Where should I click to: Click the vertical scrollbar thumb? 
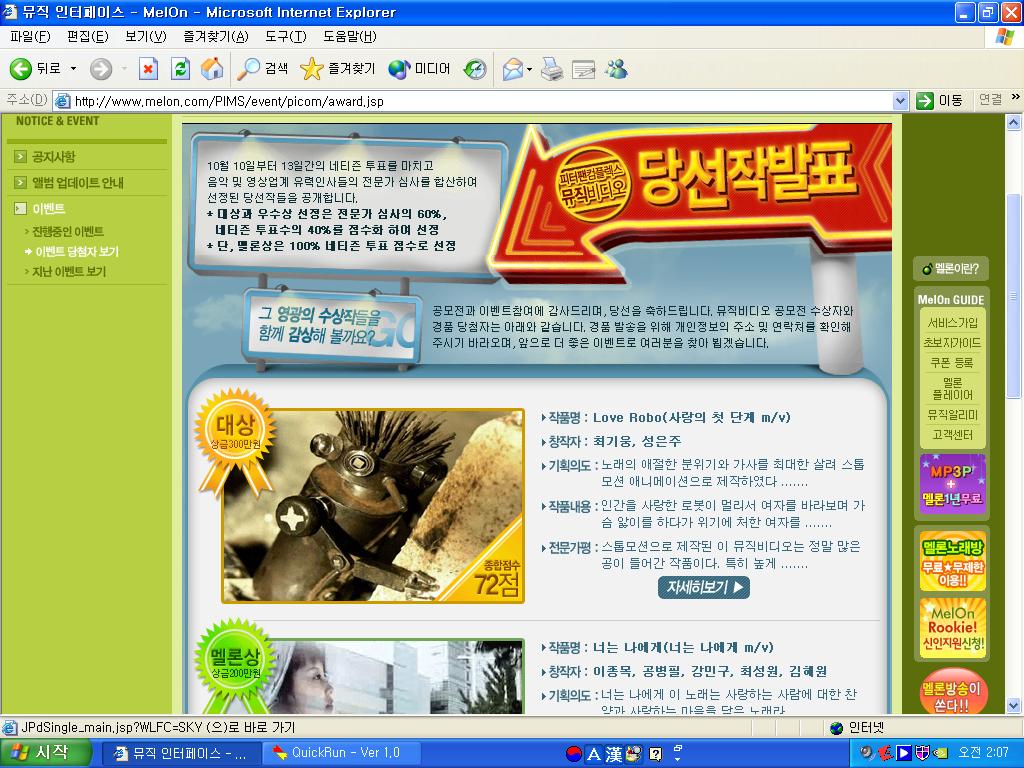(1014, 296)
